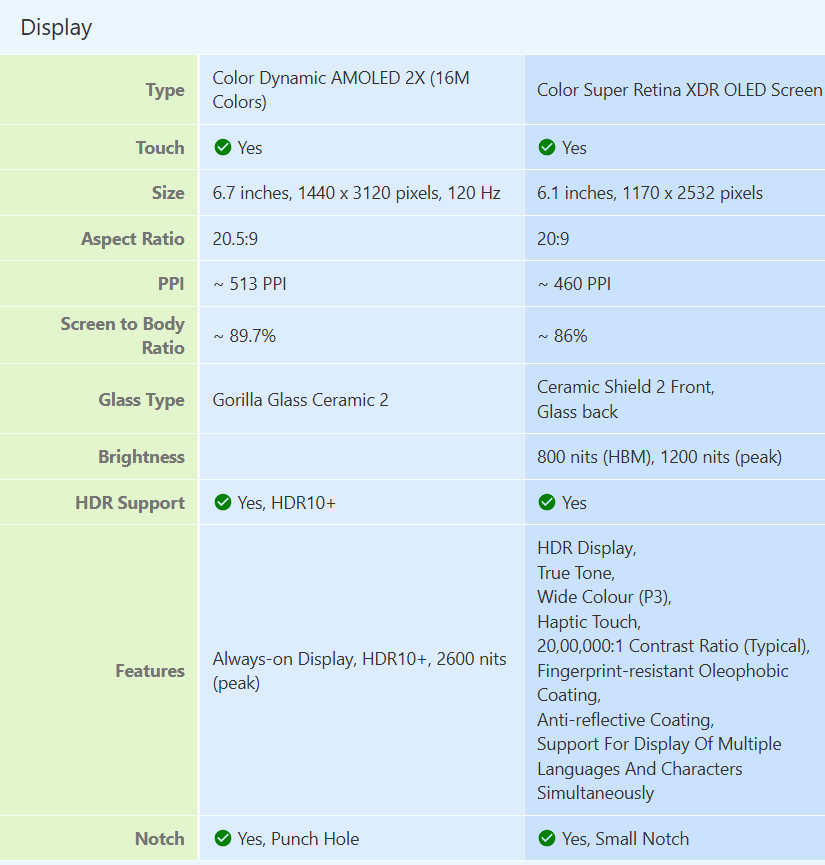Click the Features row label
This screenshot has height=865, width=825.
(x=150, y=671)
